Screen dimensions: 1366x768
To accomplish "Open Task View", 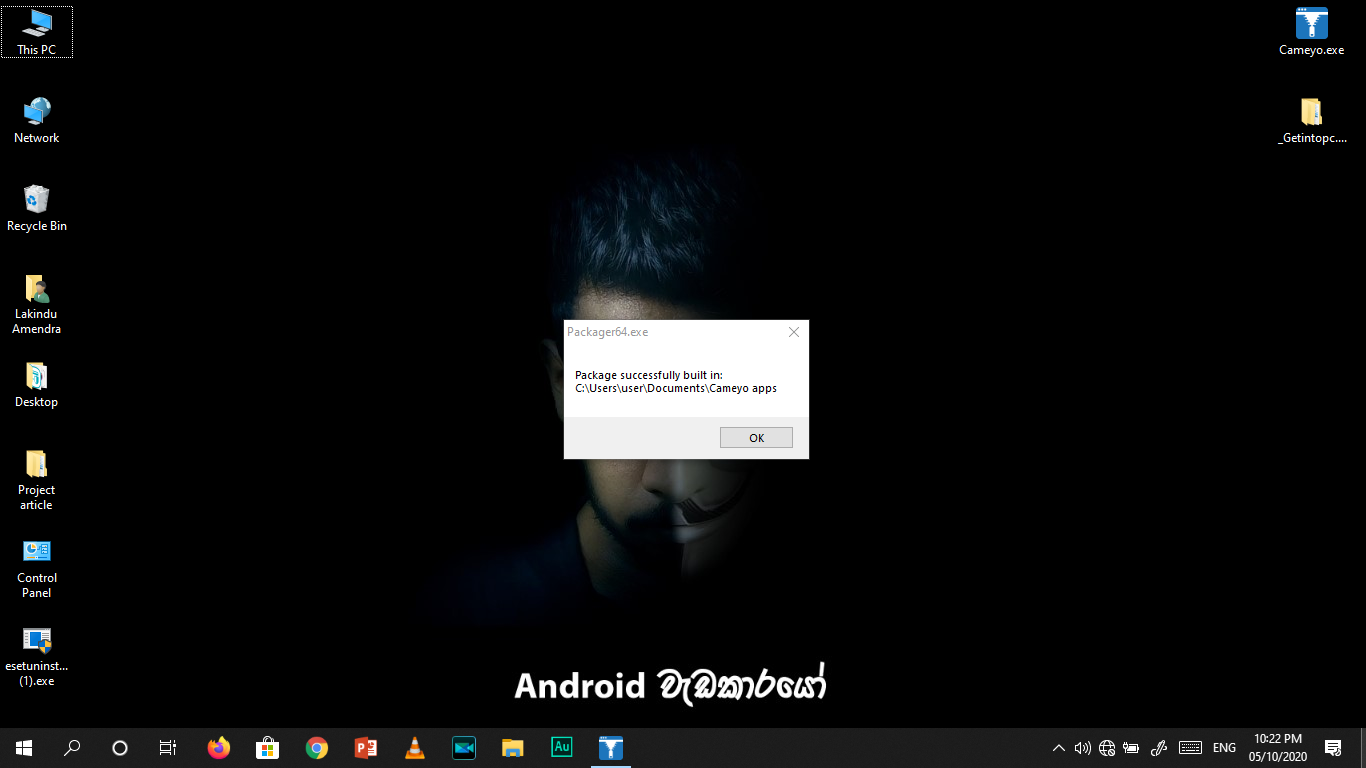I will point(168,748).
